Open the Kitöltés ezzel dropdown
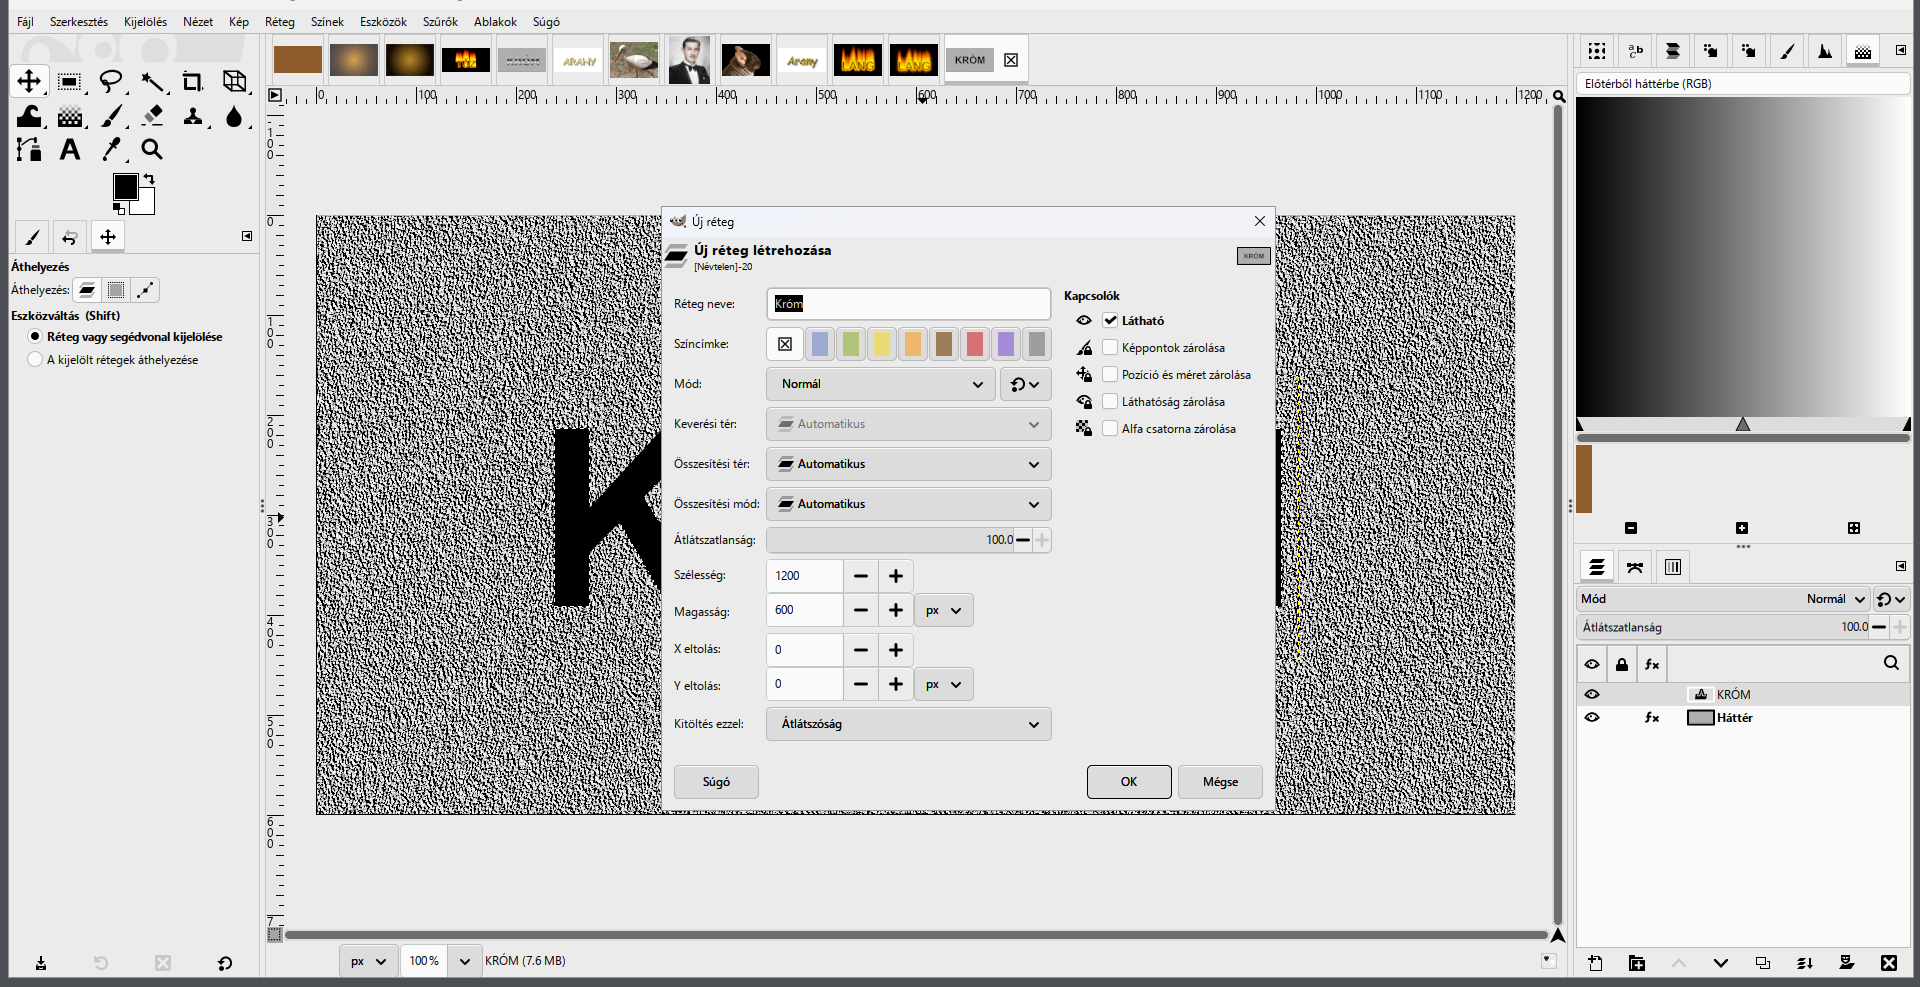This screenshot has width=1920, height=987. [x=909, y=724]
